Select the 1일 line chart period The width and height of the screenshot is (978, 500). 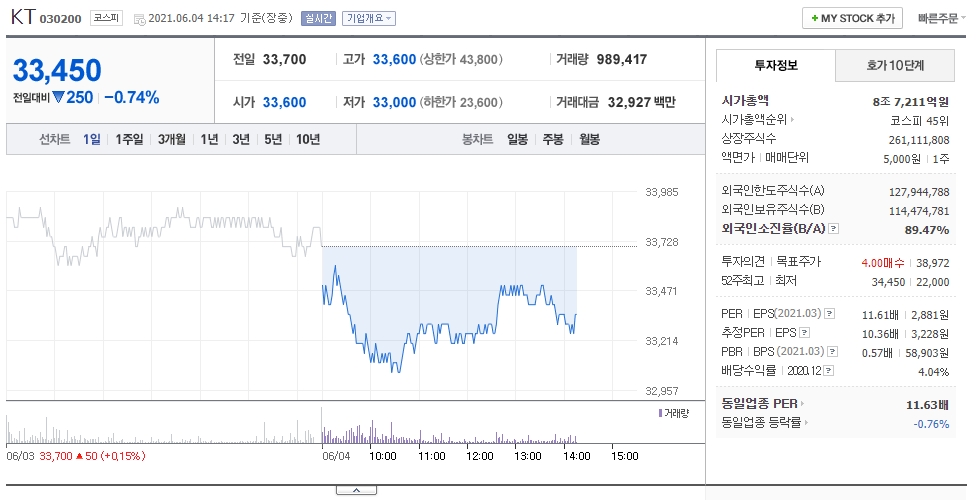(x=92, y=139)
